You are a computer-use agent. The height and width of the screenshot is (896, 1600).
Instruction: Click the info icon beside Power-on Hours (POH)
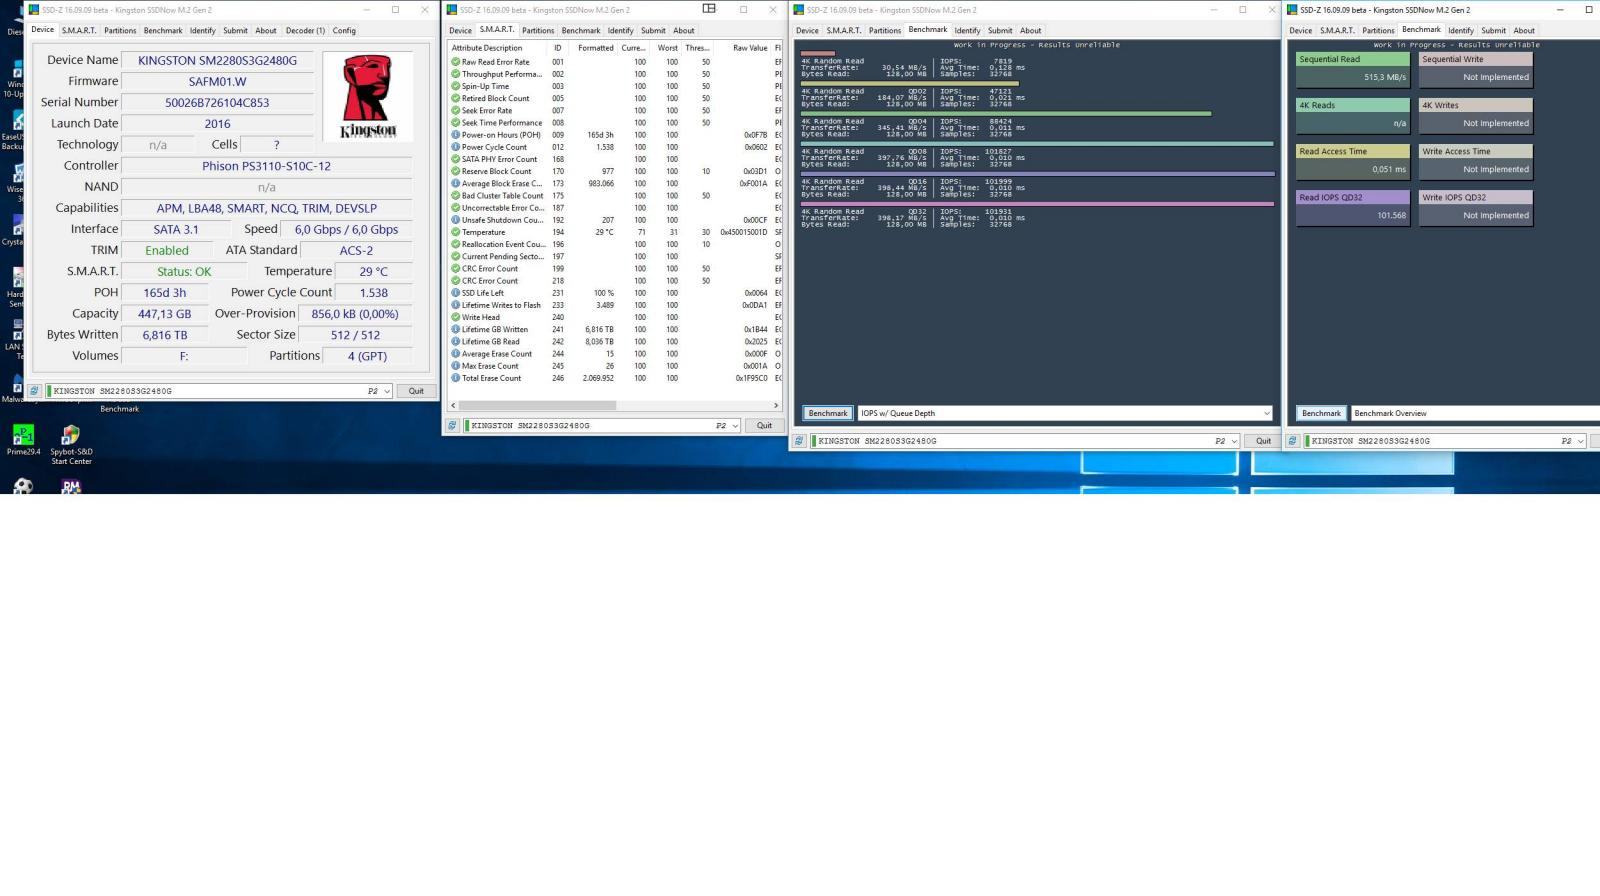[x=456, y=135]
